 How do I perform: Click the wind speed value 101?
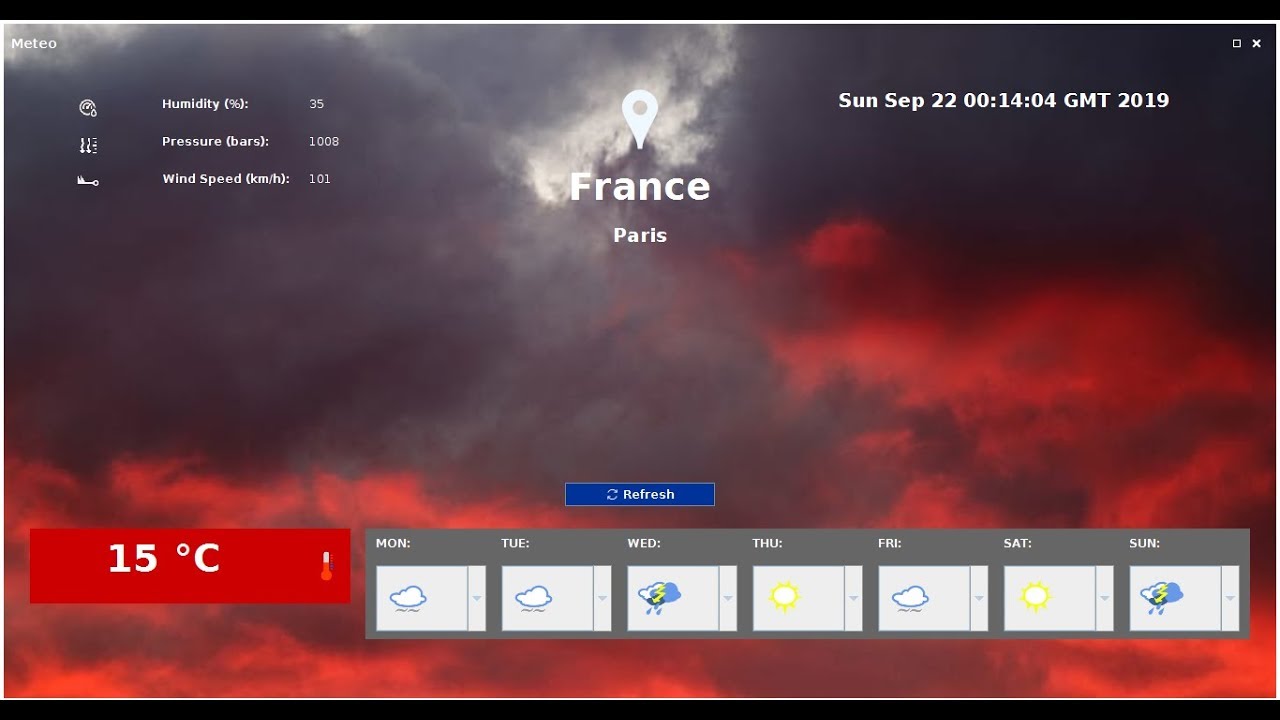[320, 179]
